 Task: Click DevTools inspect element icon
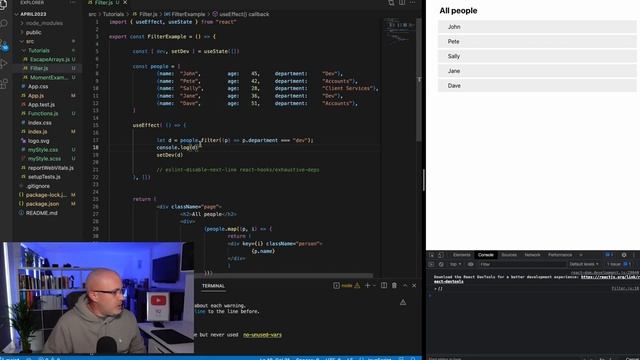coord(431,255)
